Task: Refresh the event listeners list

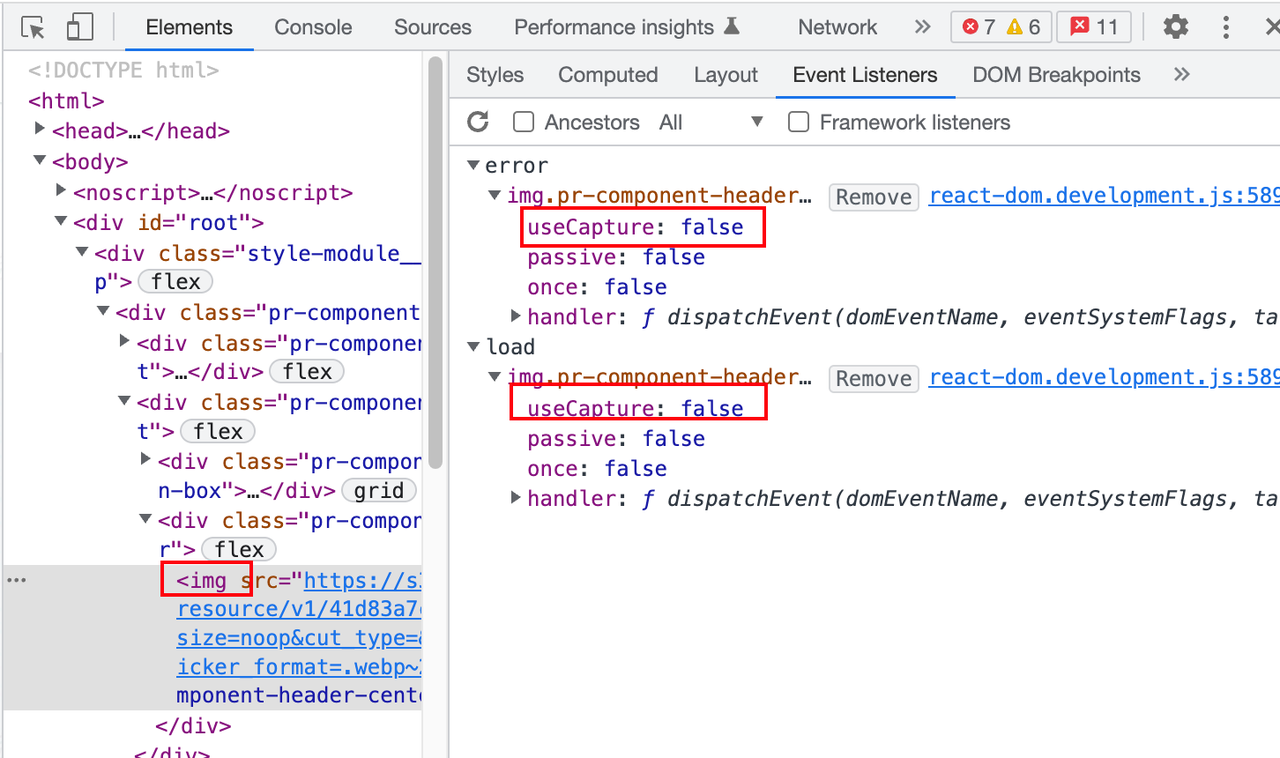Action: [478, 122]
